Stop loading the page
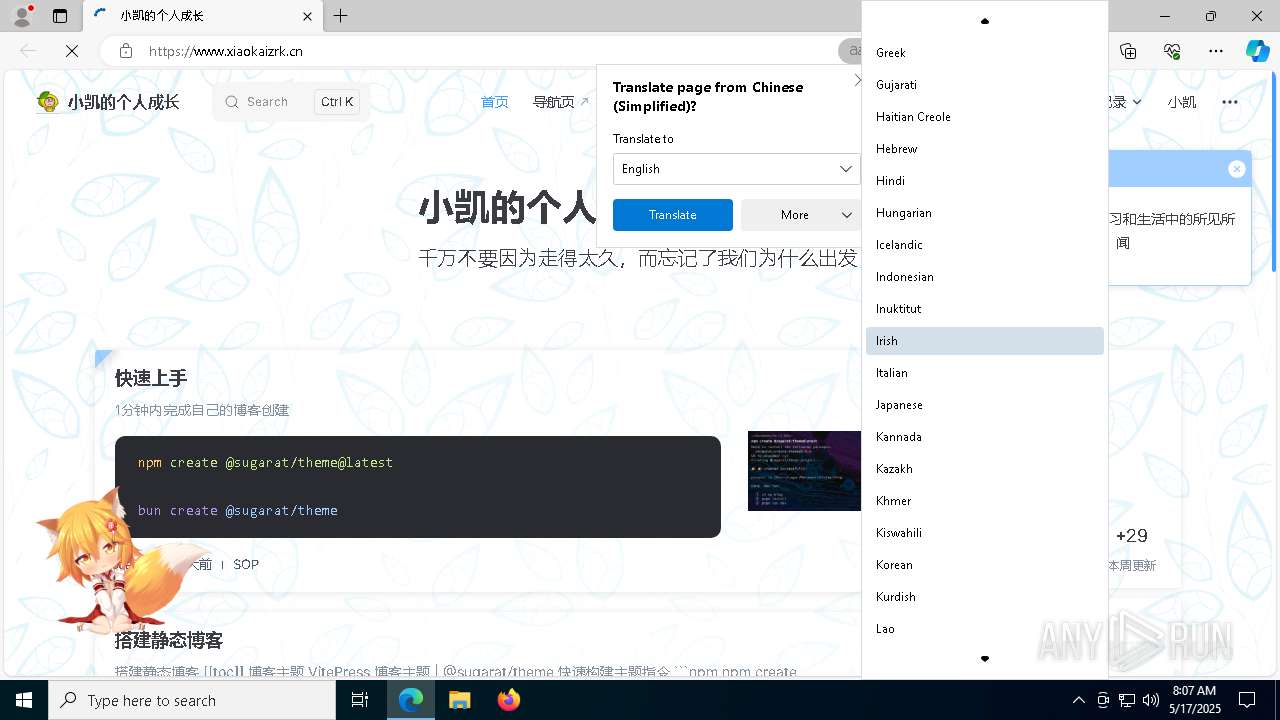 tap(72, 51)
